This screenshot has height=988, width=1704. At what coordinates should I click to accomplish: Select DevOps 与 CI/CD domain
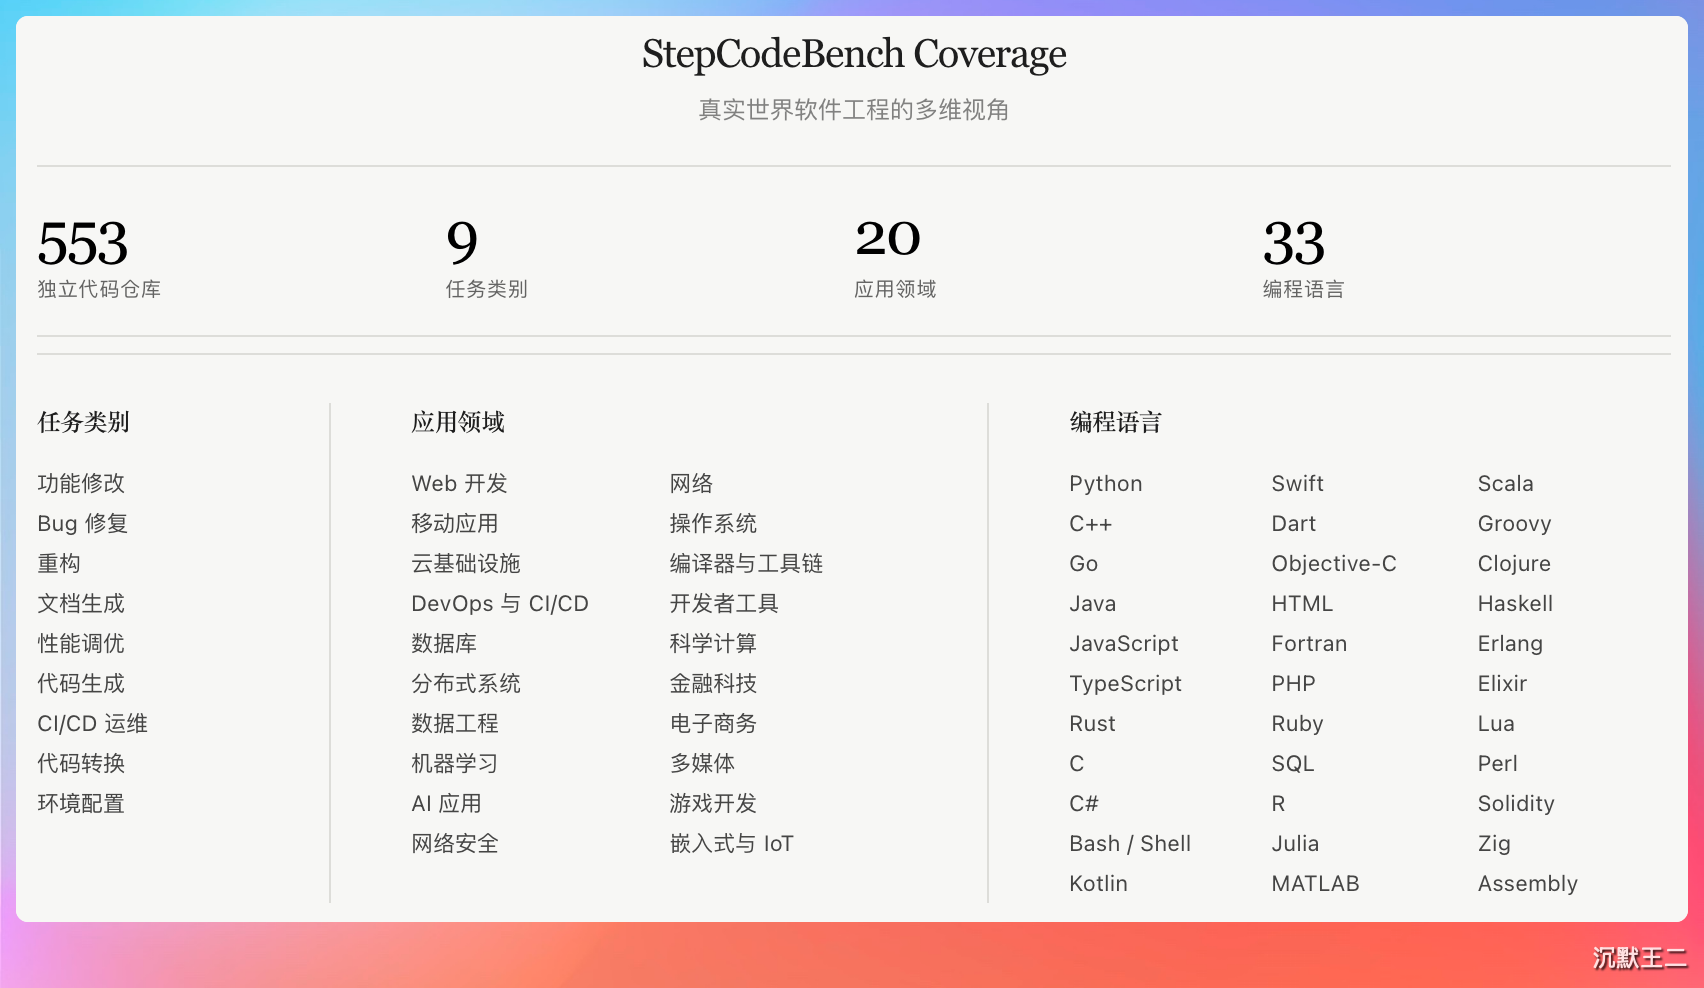[500, 603]
